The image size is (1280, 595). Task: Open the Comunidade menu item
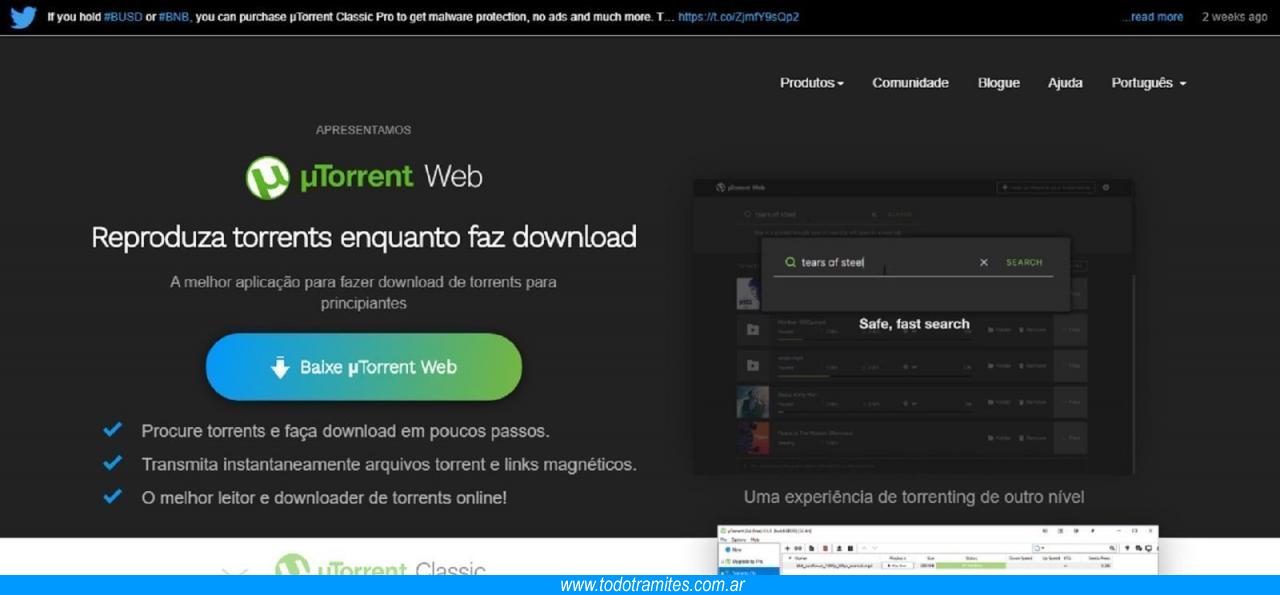point(910,83)
